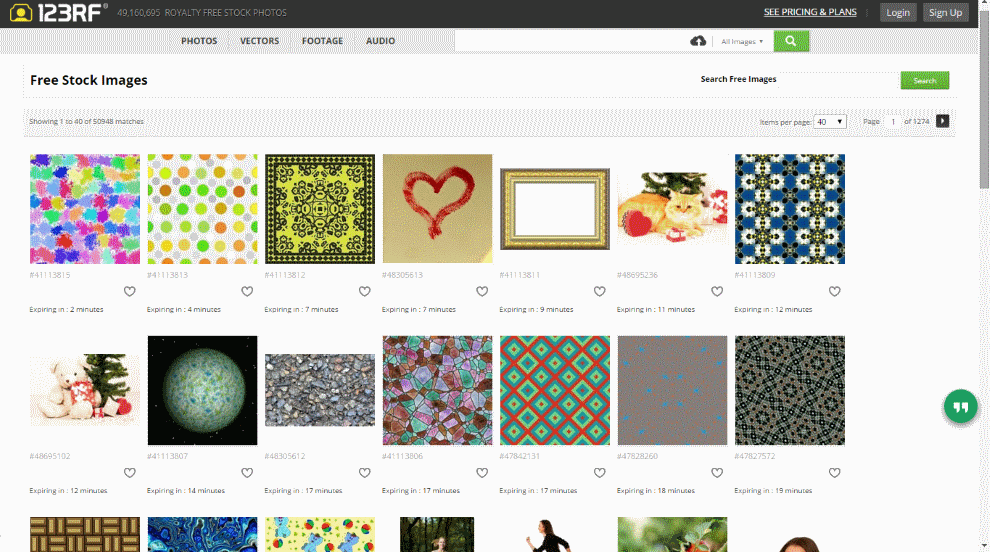Like image #41113809 with heart icon
The height and width of the screenshot is (552, 990).
[834, 291]
